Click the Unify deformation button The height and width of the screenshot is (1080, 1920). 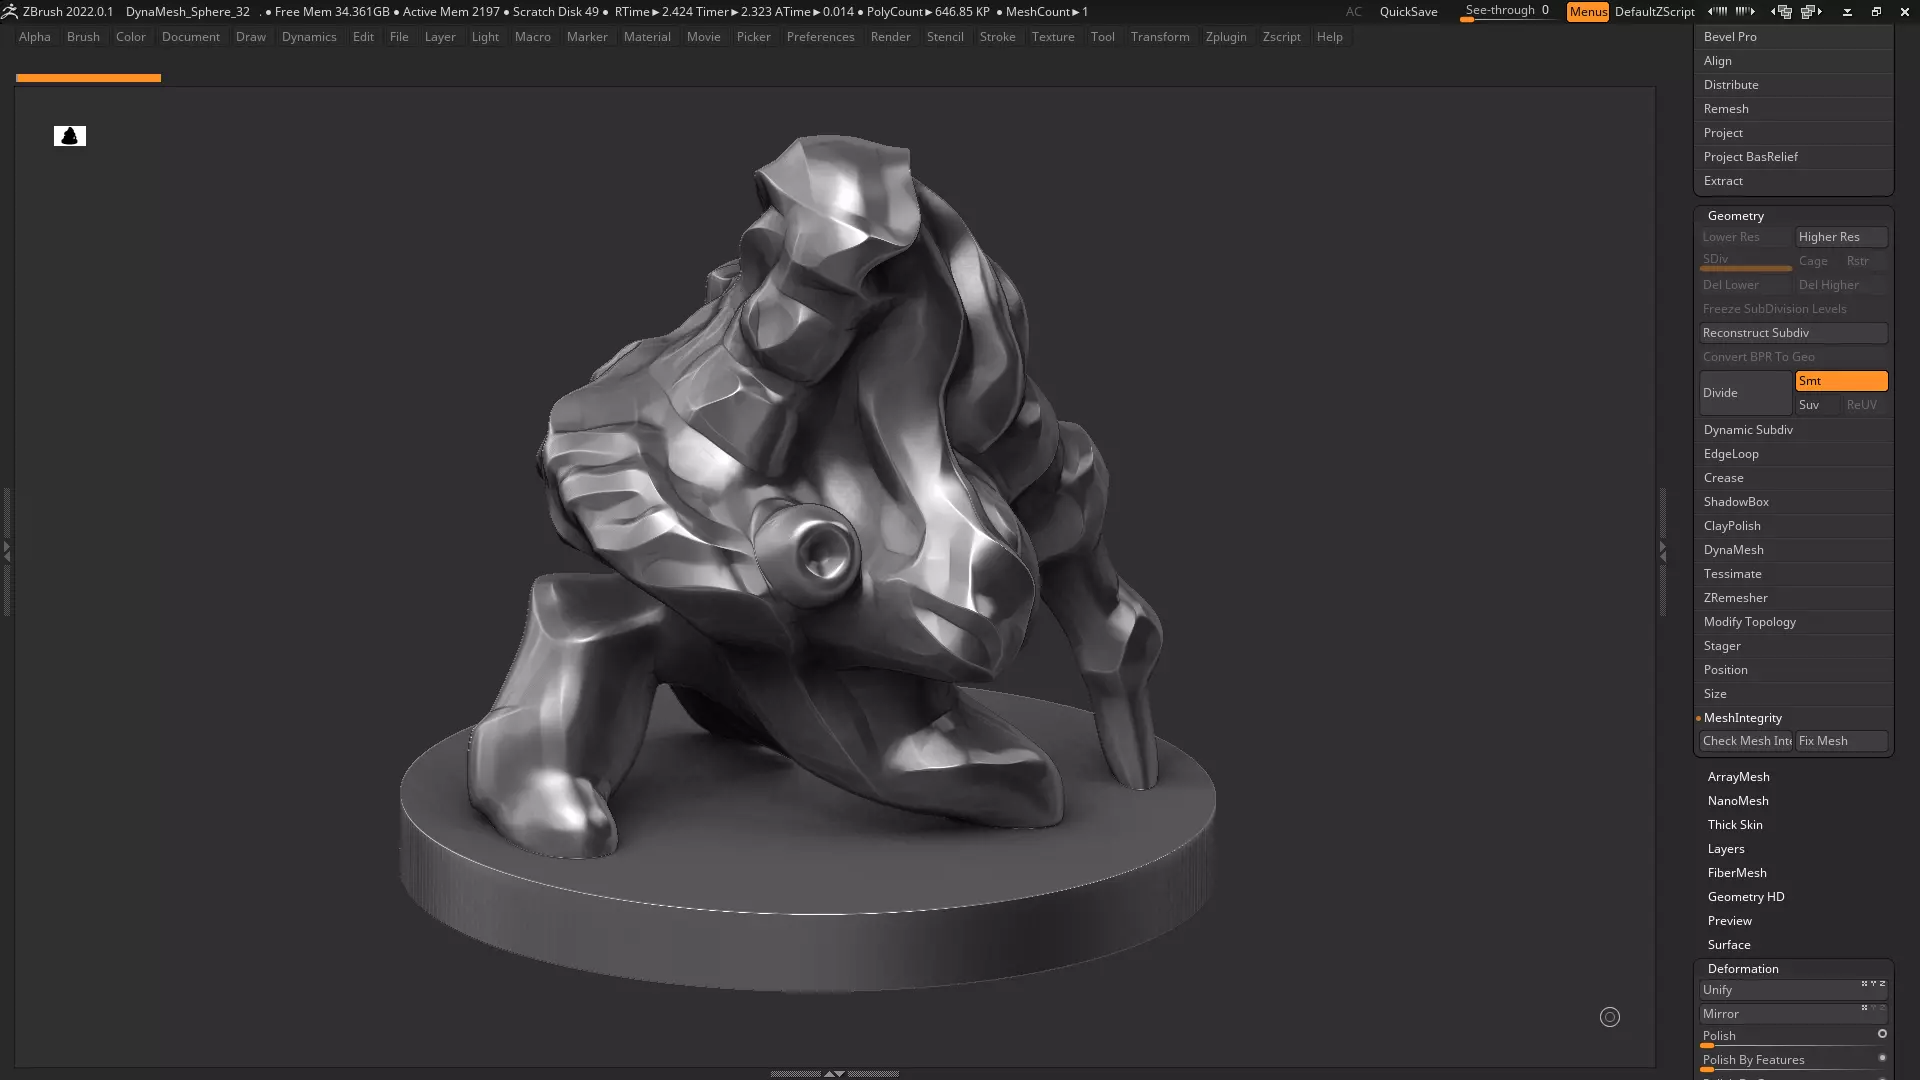point(1794,990)
